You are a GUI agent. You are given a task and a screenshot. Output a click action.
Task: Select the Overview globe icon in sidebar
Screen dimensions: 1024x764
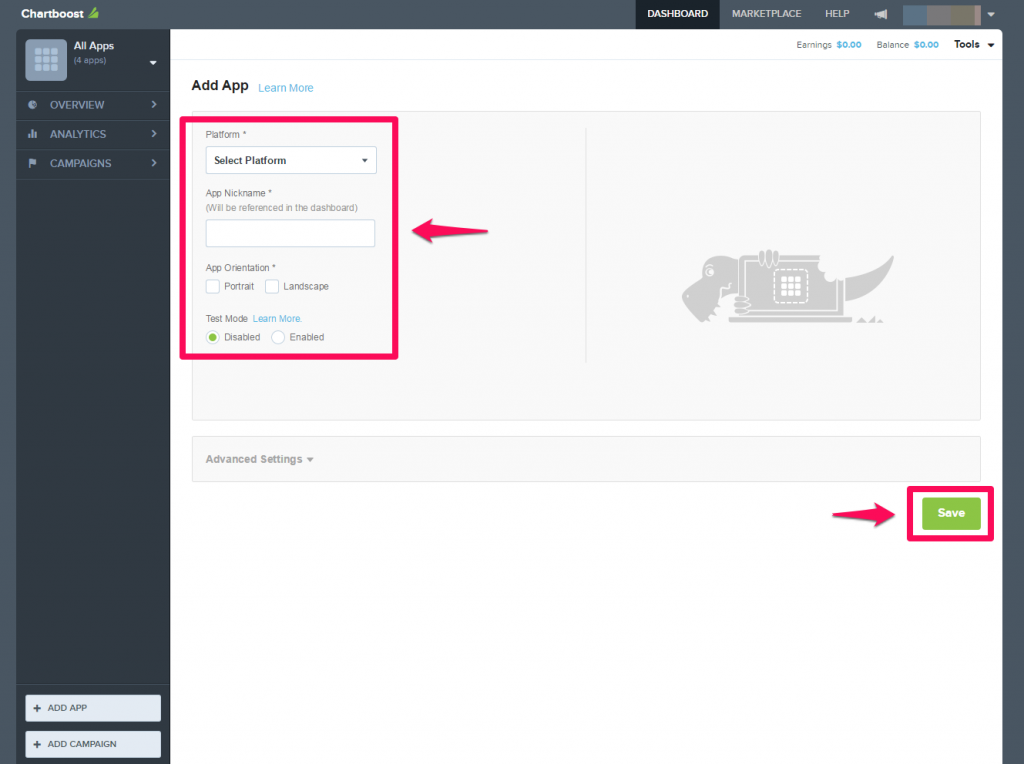click(35, 105)
